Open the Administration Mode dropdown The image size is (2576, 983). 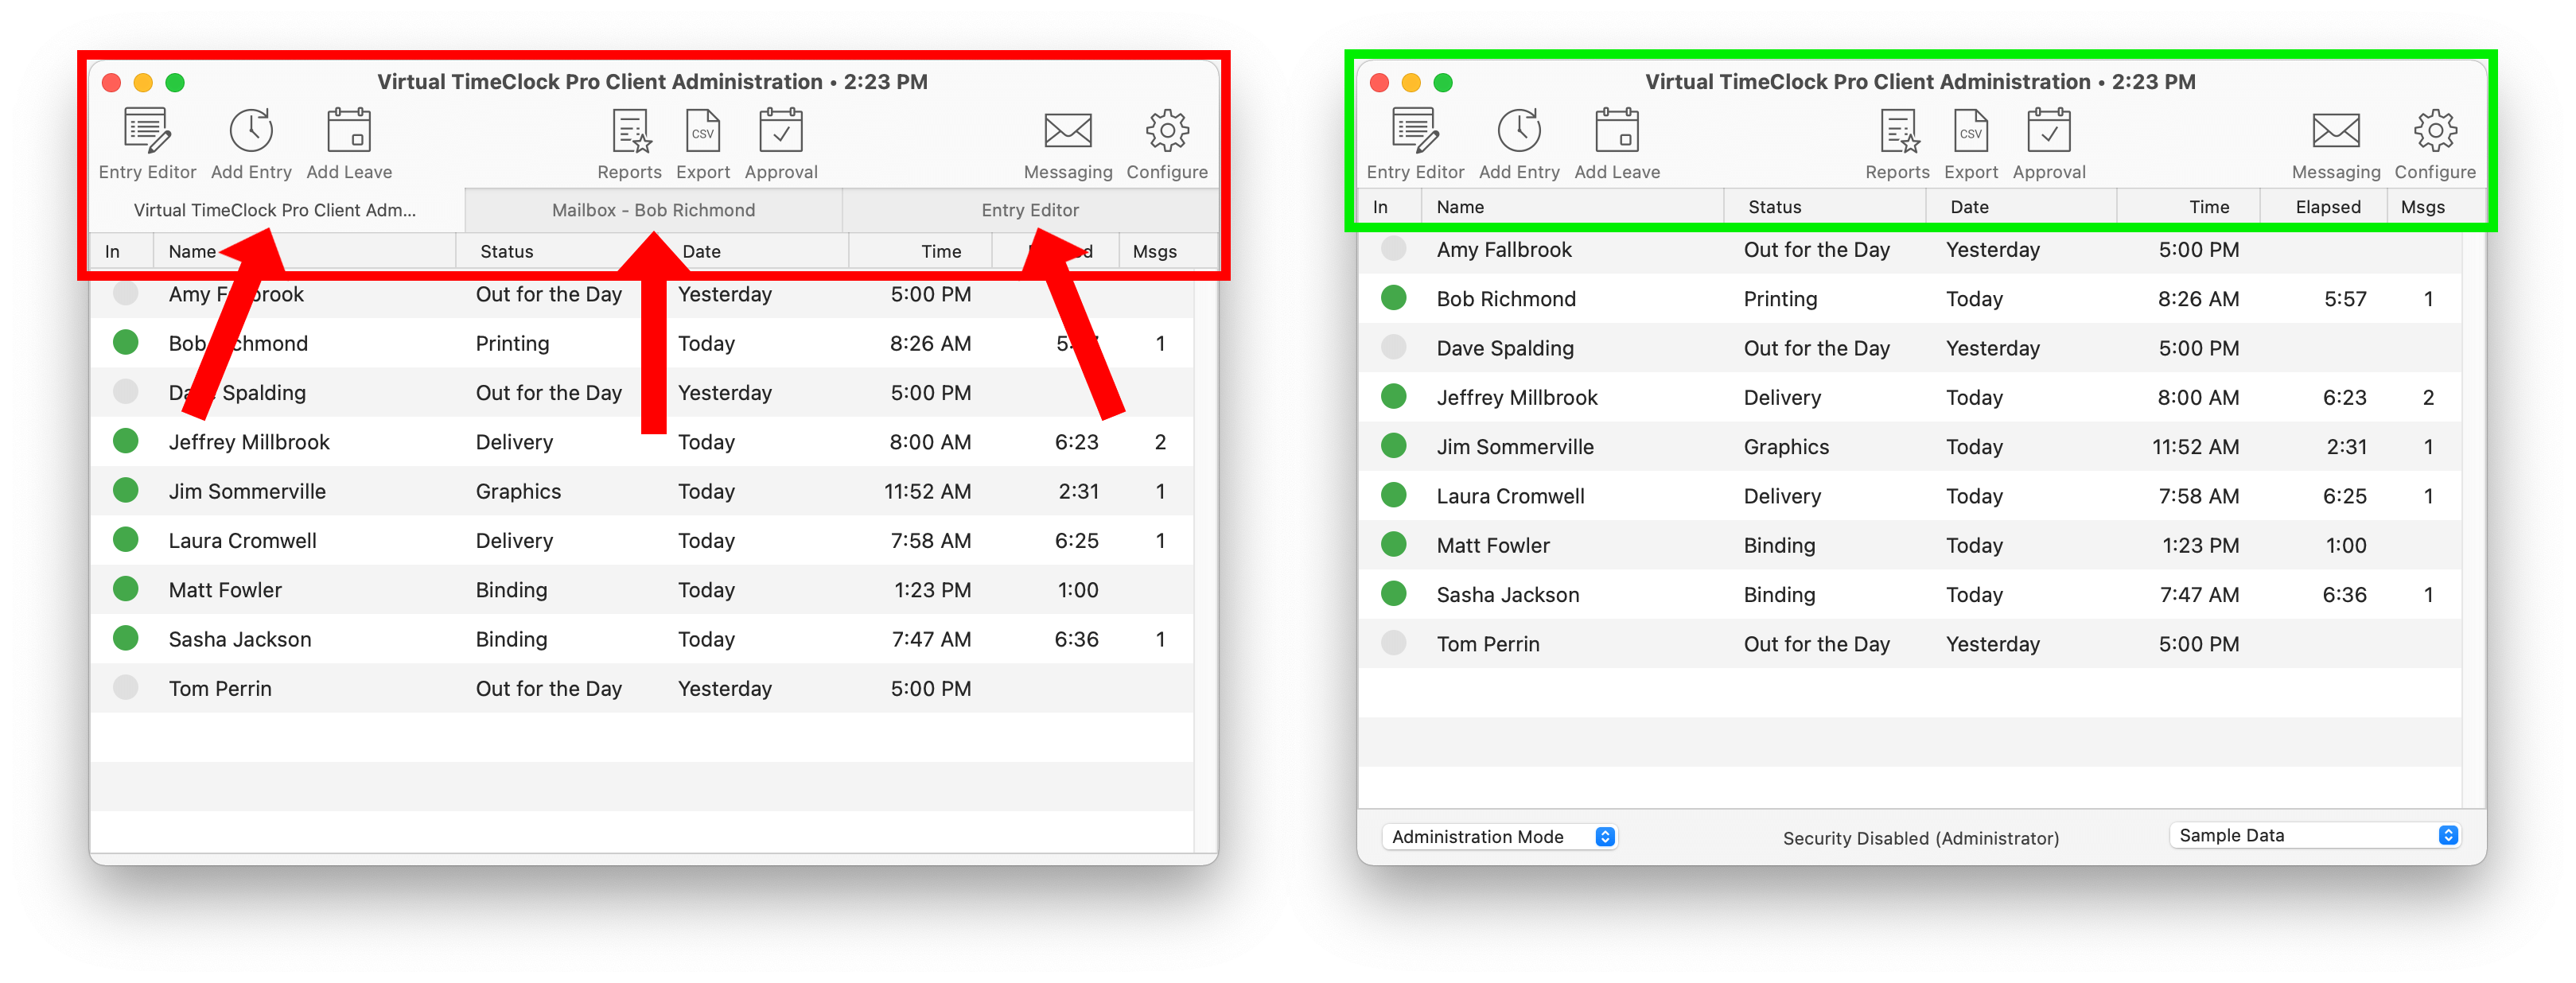(x=1500, y=836)
